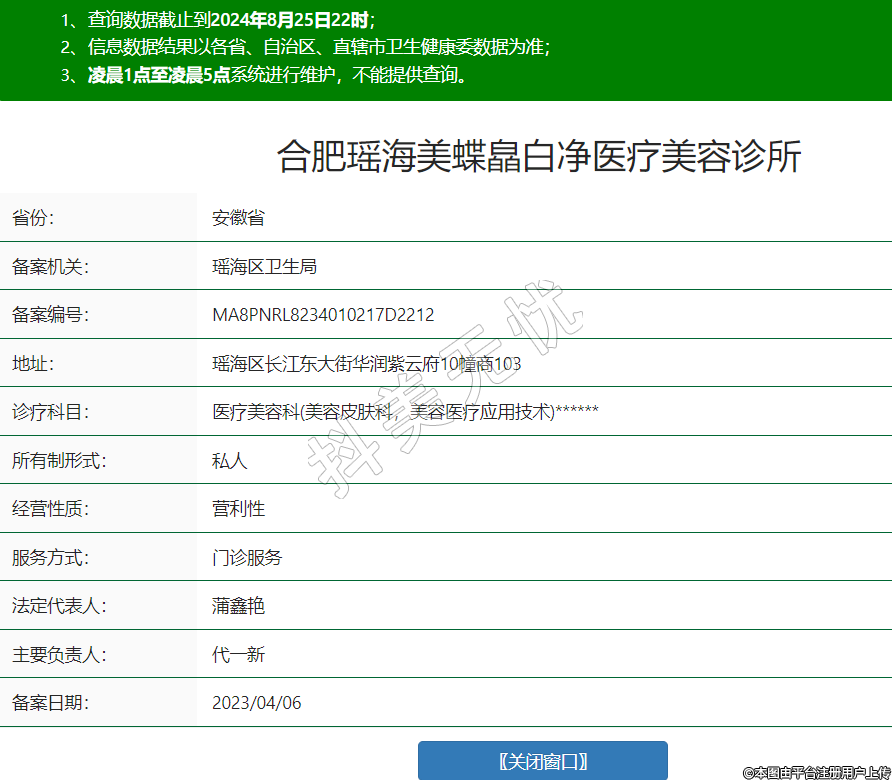This screenshot has height=780, width=892.
Task: Select the 私人 ownership value
Action: click(229, 461)
